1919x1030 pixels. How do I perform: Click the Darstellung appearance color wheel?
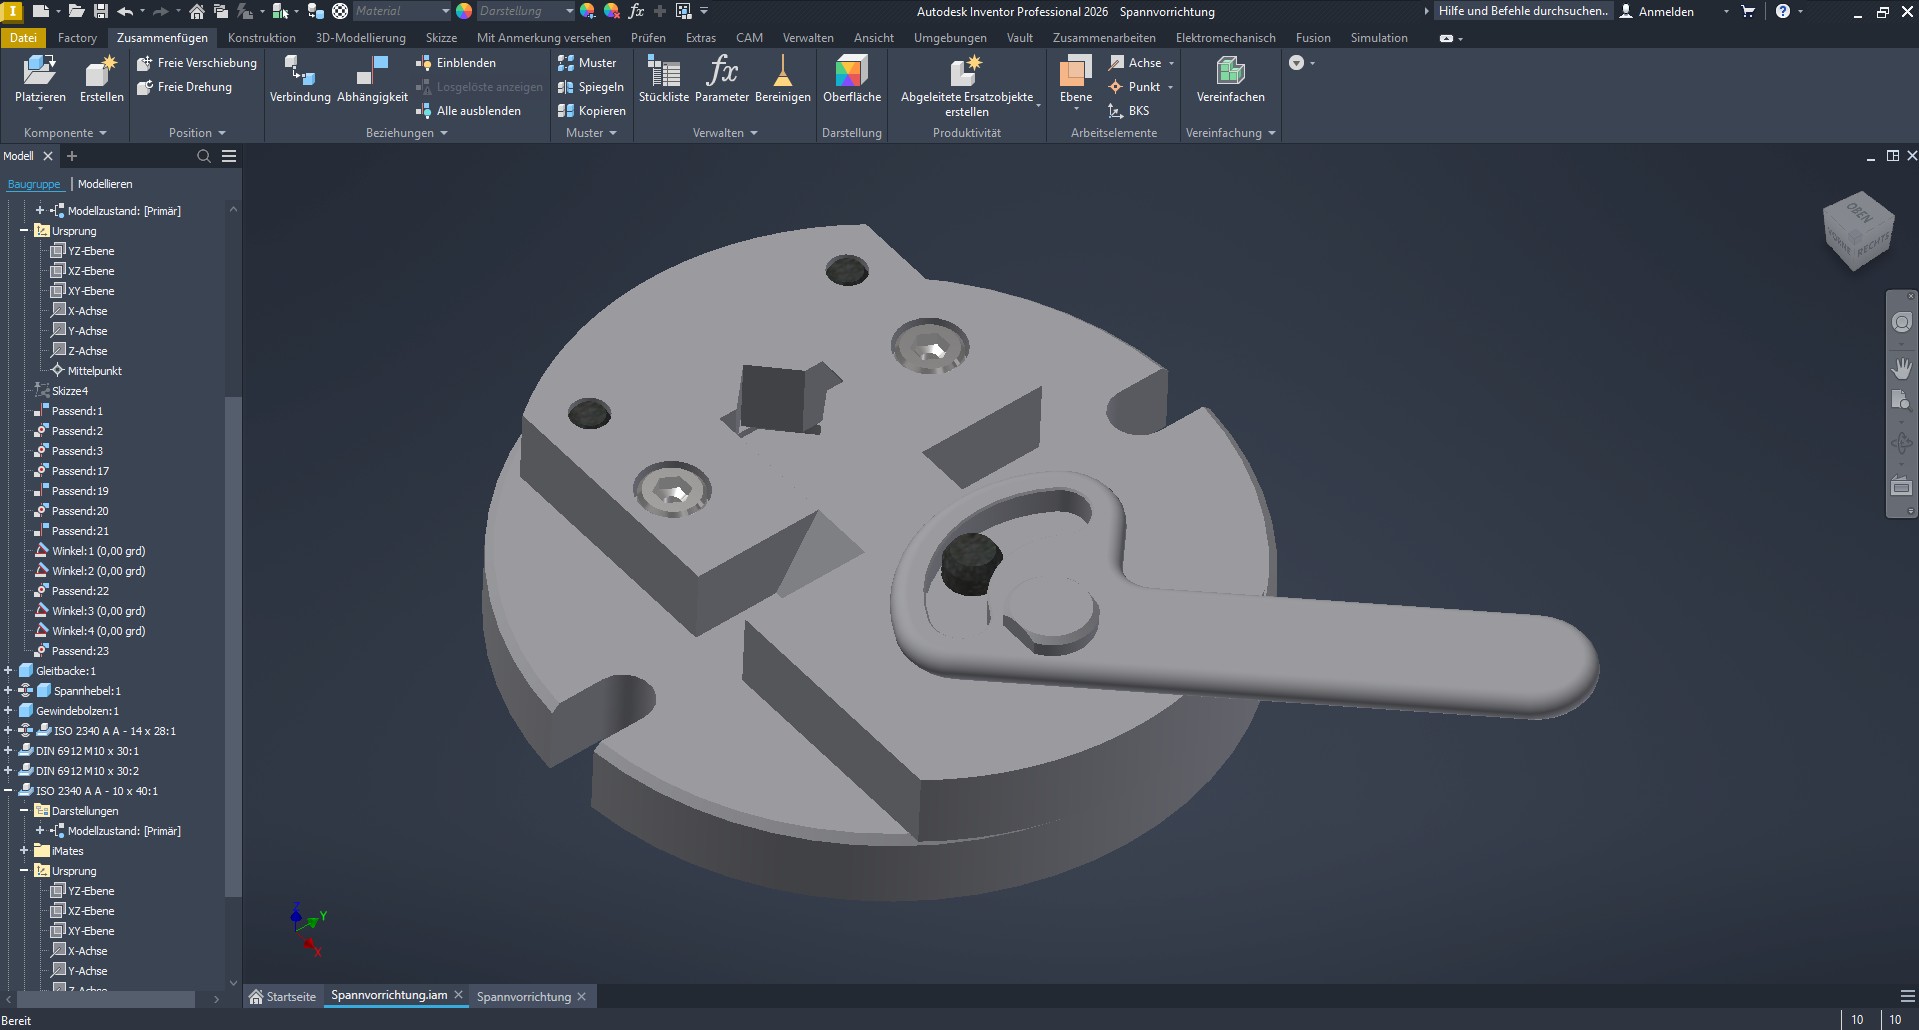pos(464,11)
